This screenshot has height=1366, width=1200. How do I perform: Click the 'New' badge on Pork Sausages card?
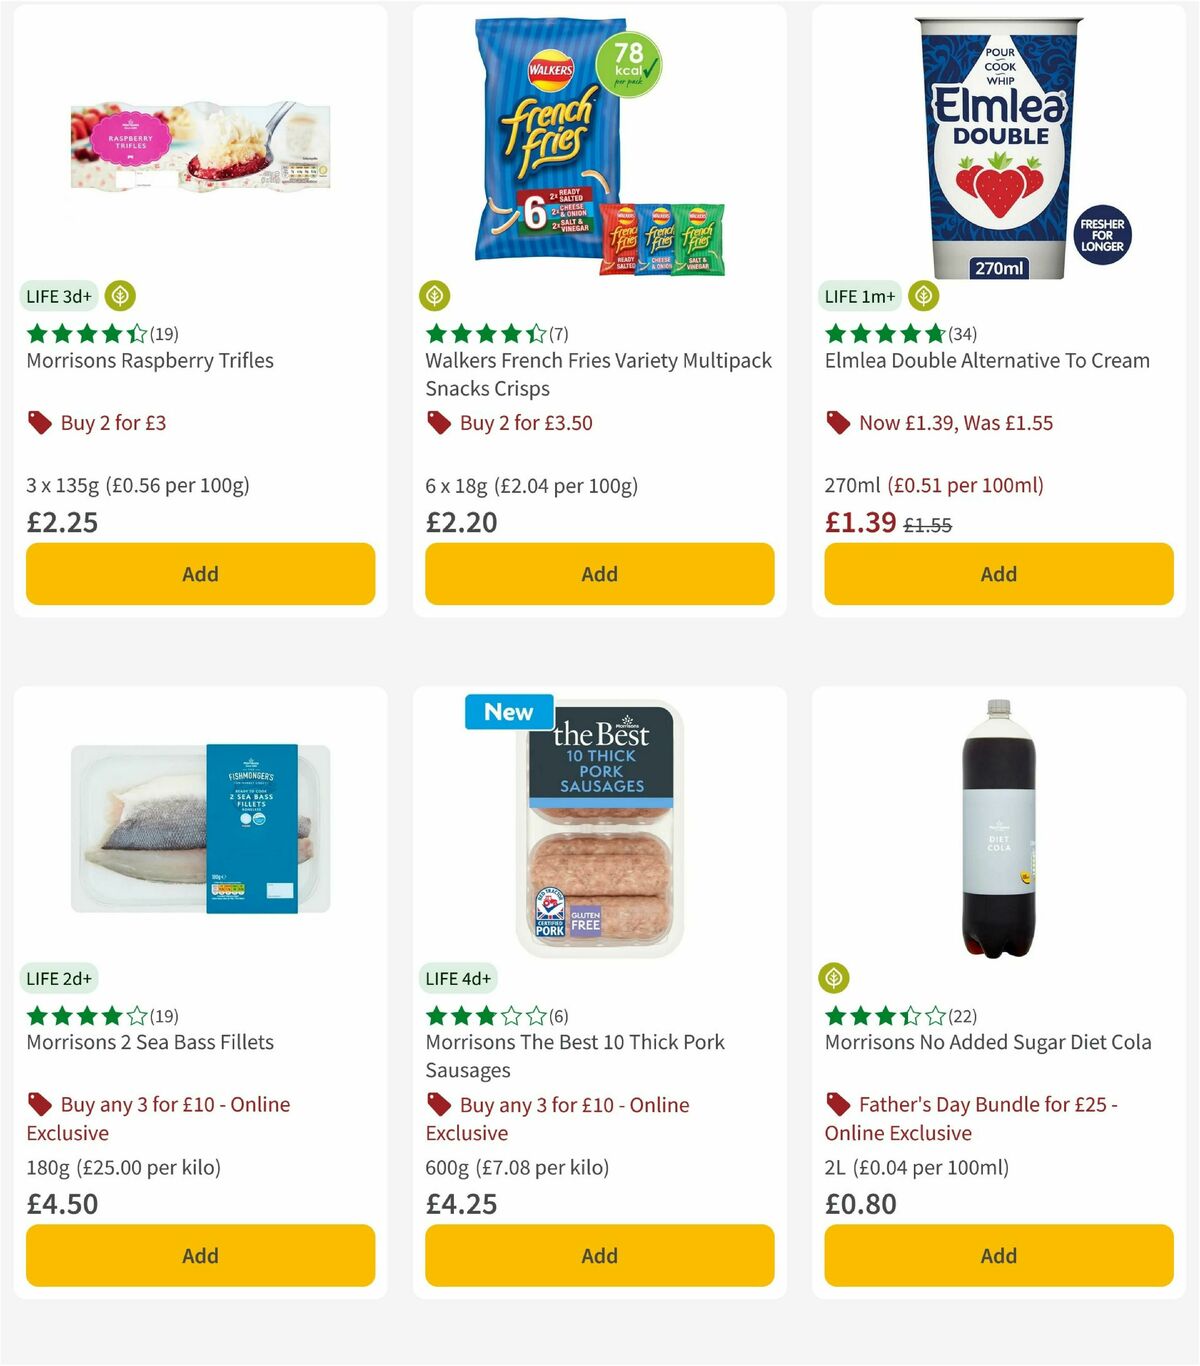click(508, 712)
